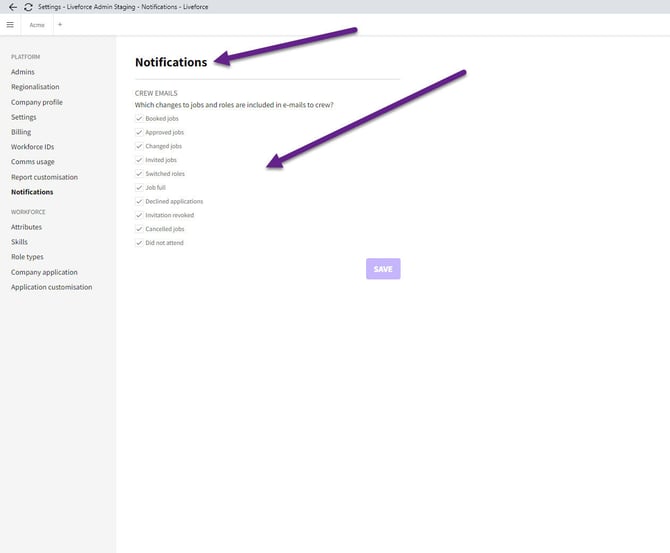
Task: Open Attributes under Workforce
Action: pyautogui.click(x=26, y=227)
